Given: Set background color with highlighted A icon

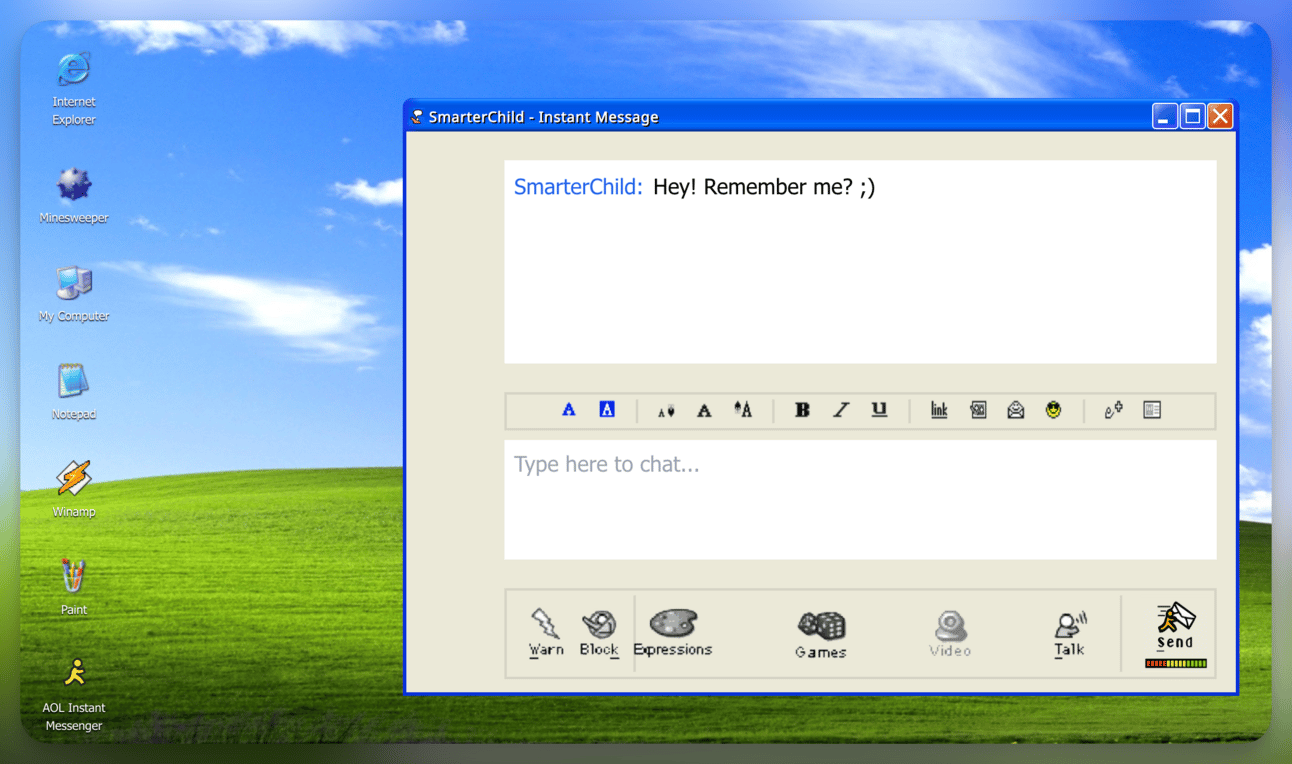Looking at the screenshot, I should pyautogui.click(x=607, y=410).
